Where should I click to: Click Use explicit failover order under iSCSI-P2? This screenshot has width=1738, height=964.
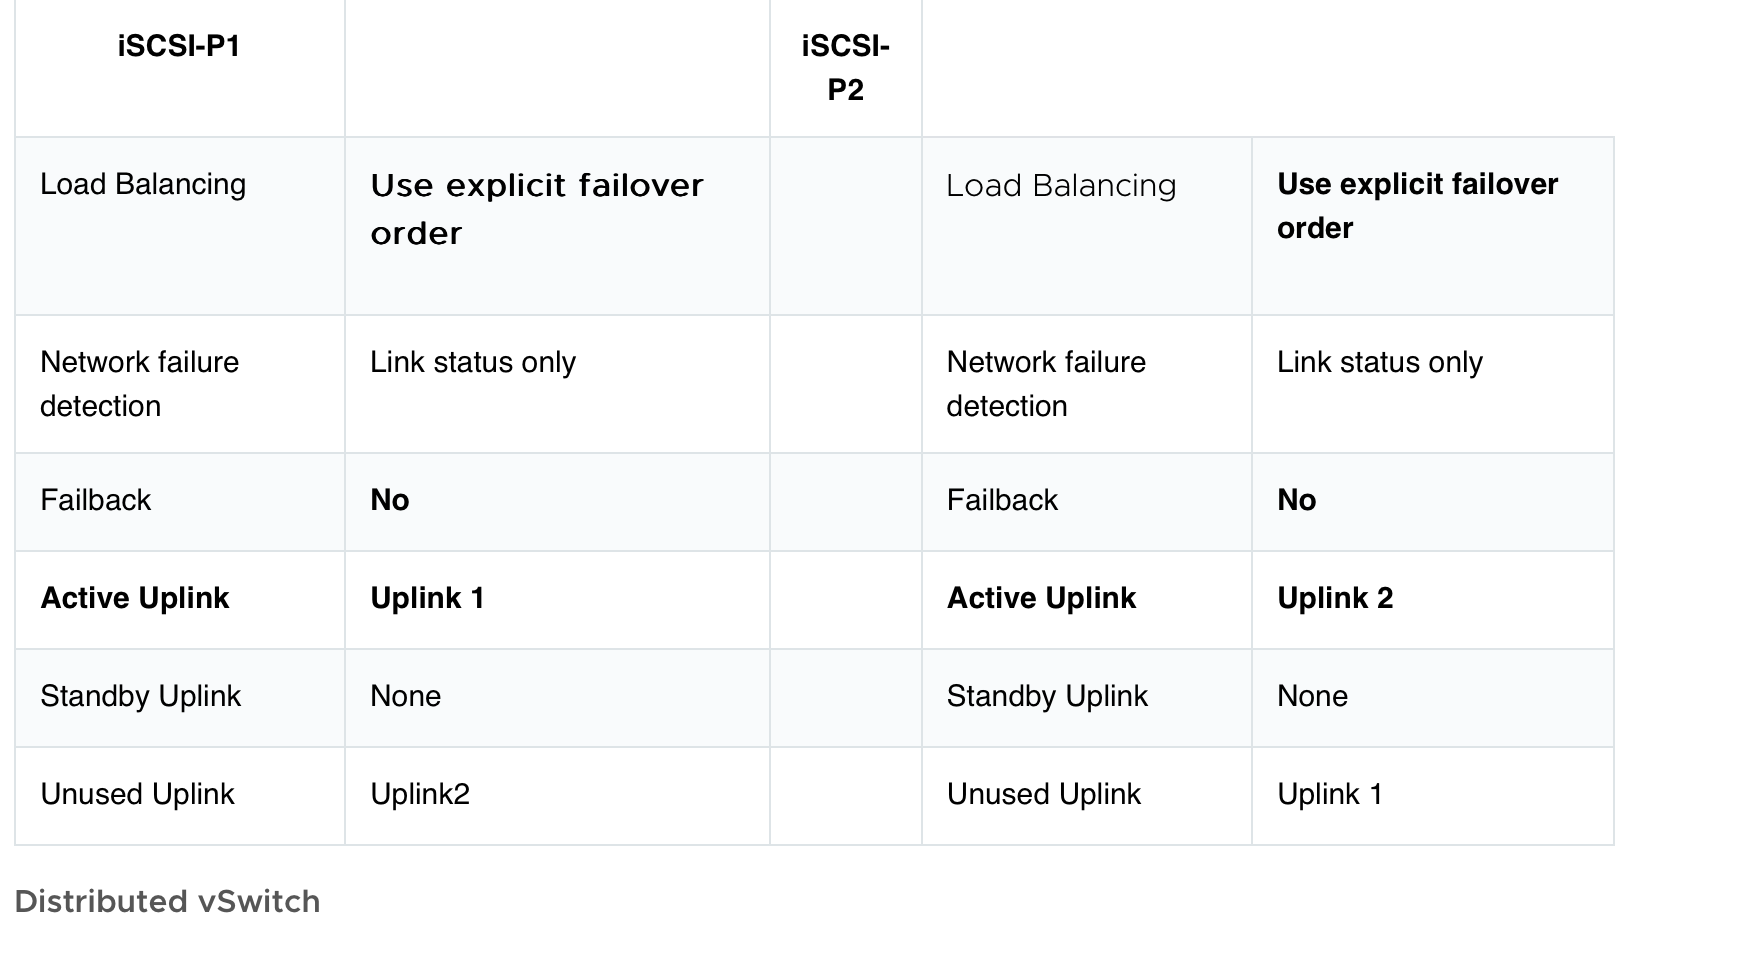(x=1416, y=206)
